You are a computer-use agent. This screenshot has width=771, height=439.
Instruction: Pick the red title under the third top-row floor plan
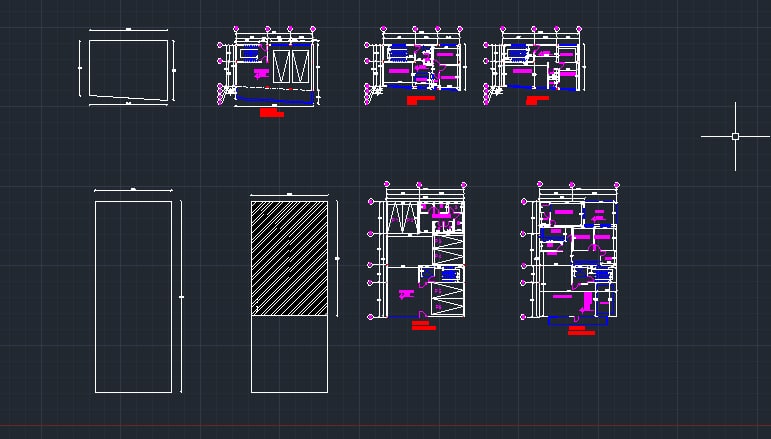[537, 98]
